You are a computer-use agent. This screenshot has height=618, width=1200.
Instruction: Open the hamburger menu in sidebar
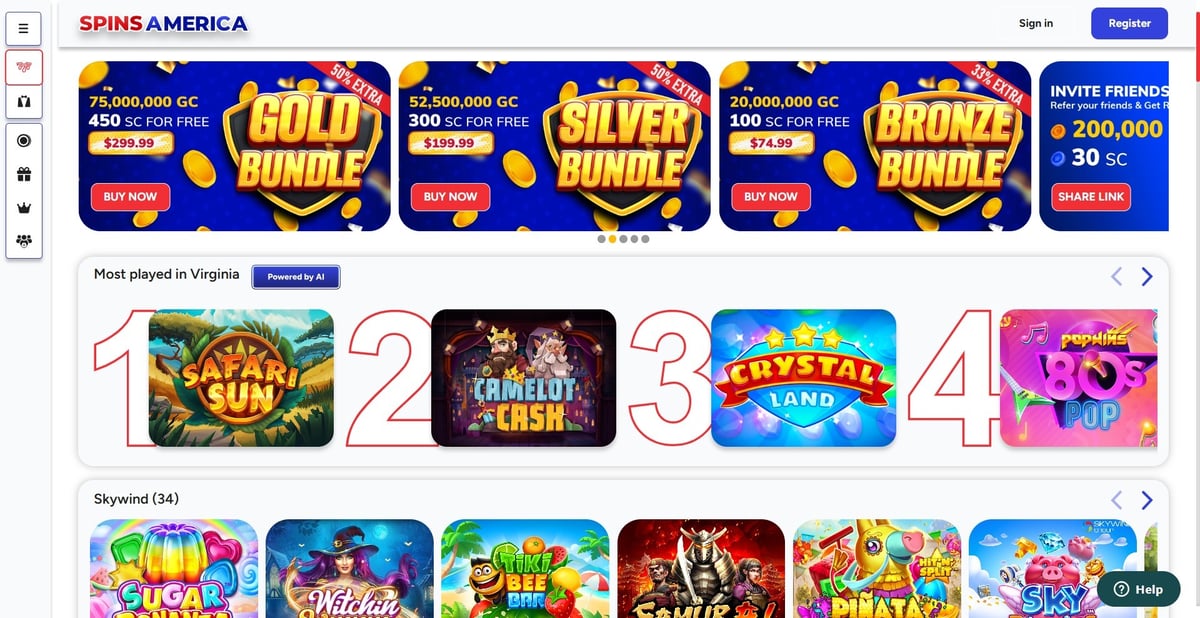(24, 28)
